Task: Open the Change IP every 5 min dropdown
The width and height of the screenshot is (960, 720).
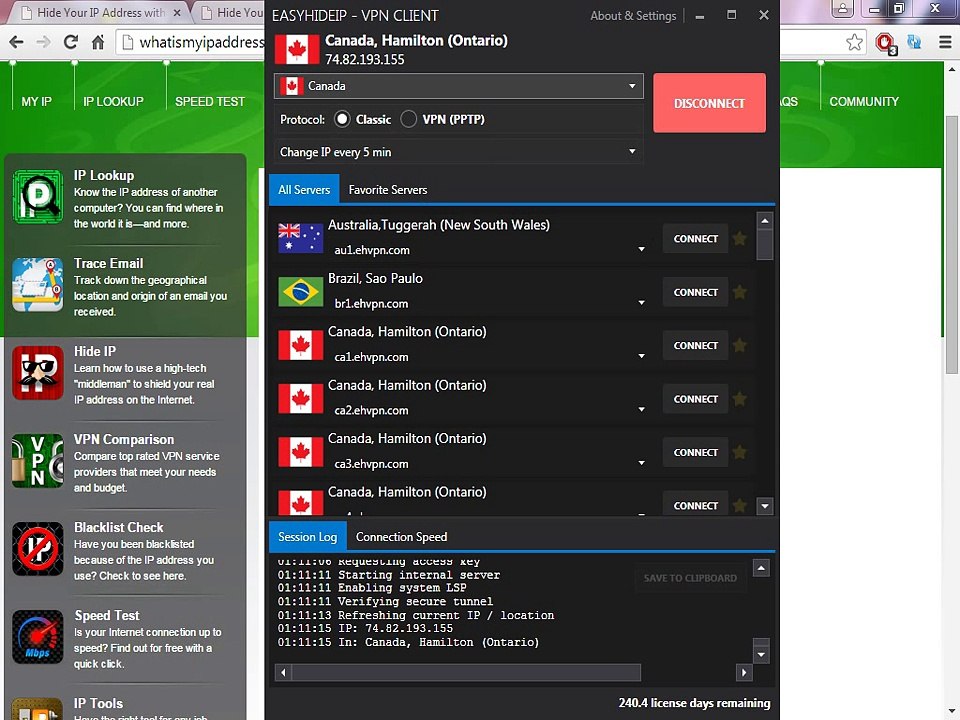Action: click(x=459, y=152)
